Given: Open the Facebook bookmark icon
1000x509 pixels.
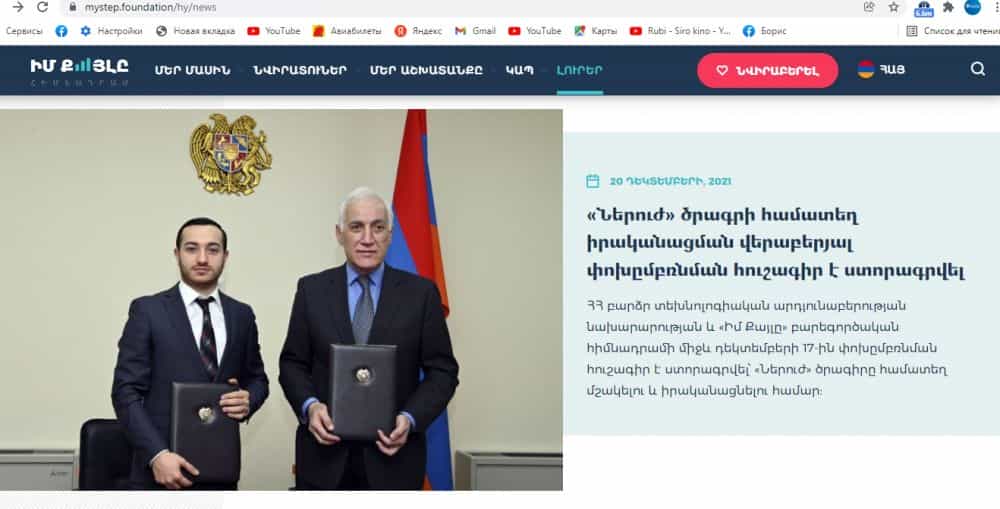Looking at the screenshot, I should point(61,31).
